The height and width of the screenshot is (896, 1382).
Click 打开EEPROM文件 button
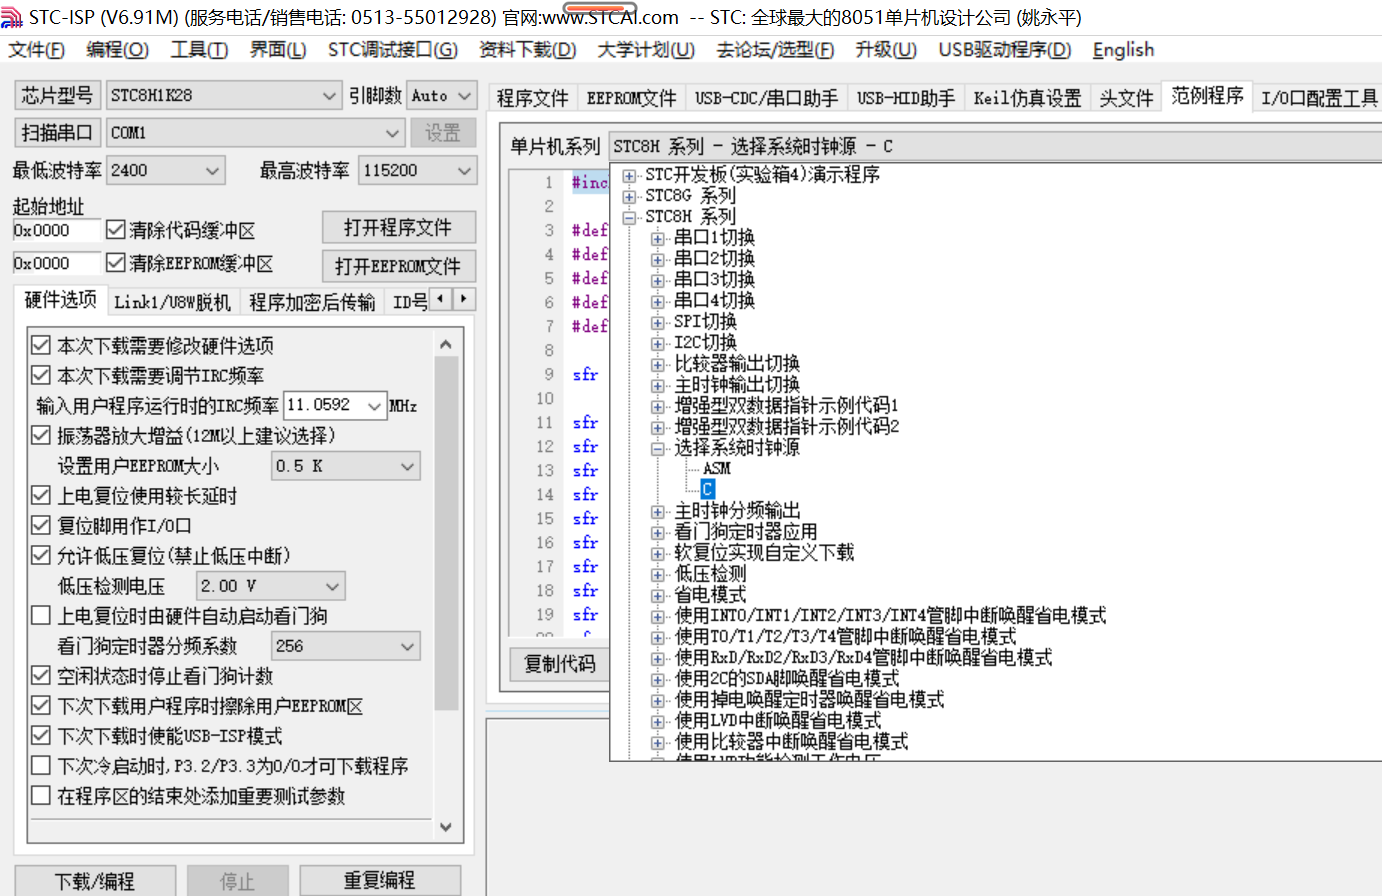(x=398, y=266)
